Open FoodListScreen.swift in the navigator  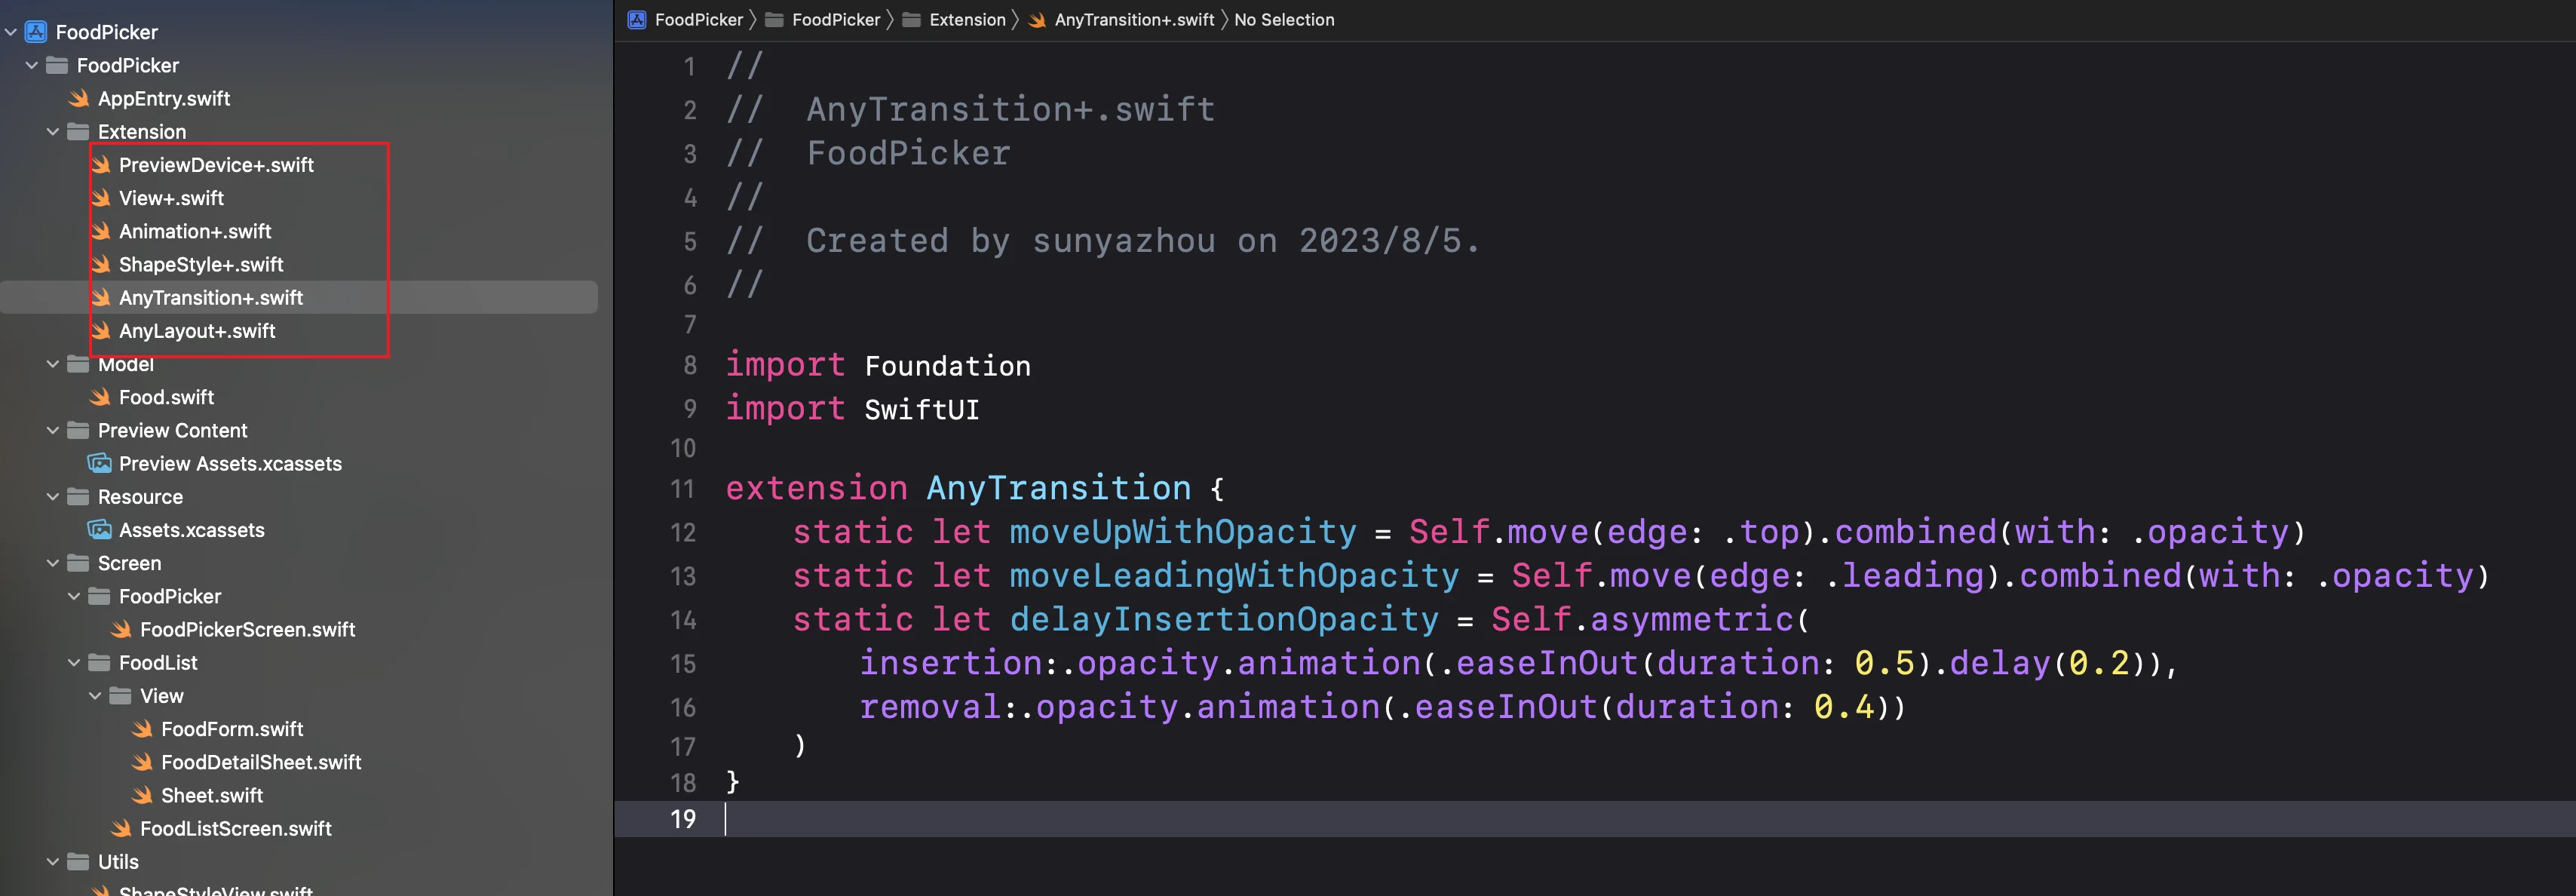pos(235,828)
